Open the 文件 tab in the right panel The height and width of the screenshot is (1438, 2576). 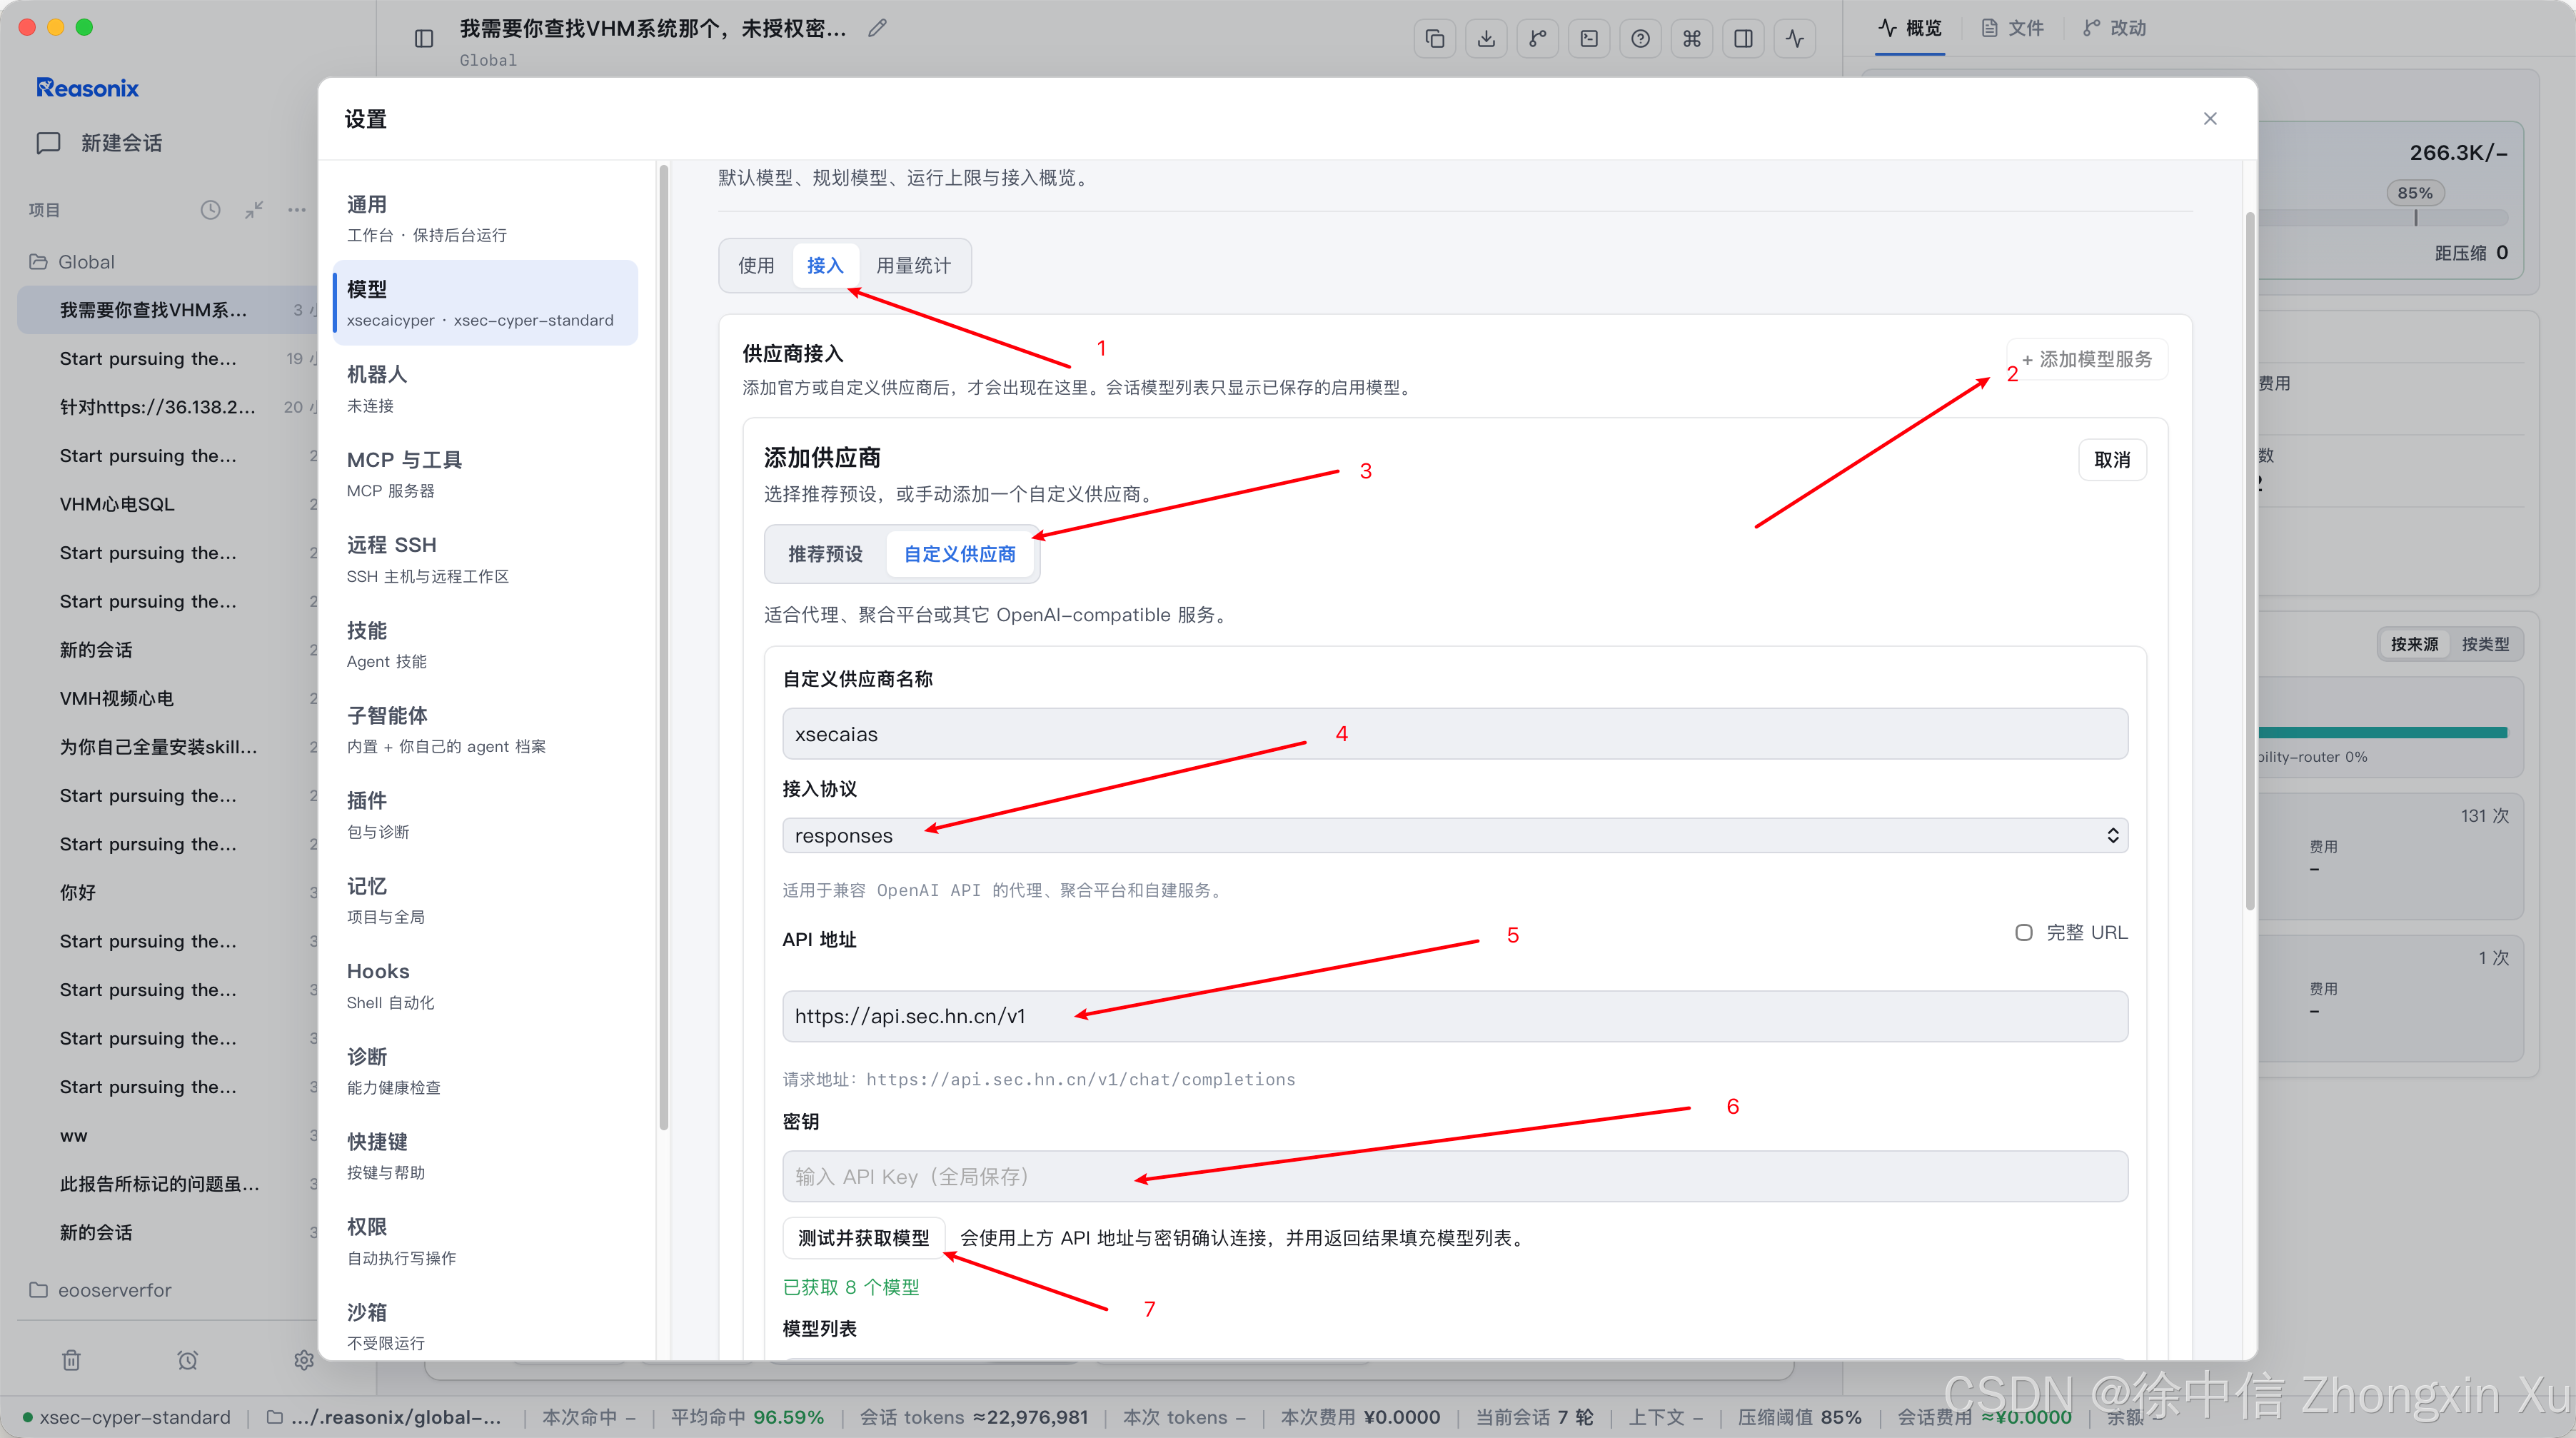(2012, 28)
